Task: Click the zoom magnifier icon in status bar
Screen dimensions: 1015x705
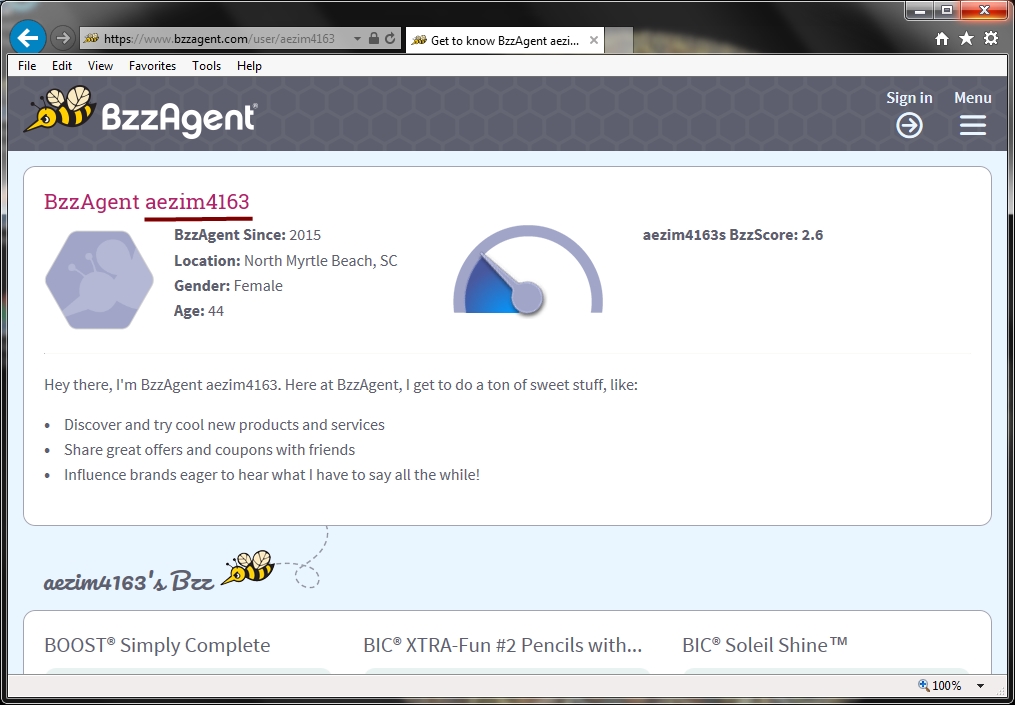Action: (x=924, y=685)
